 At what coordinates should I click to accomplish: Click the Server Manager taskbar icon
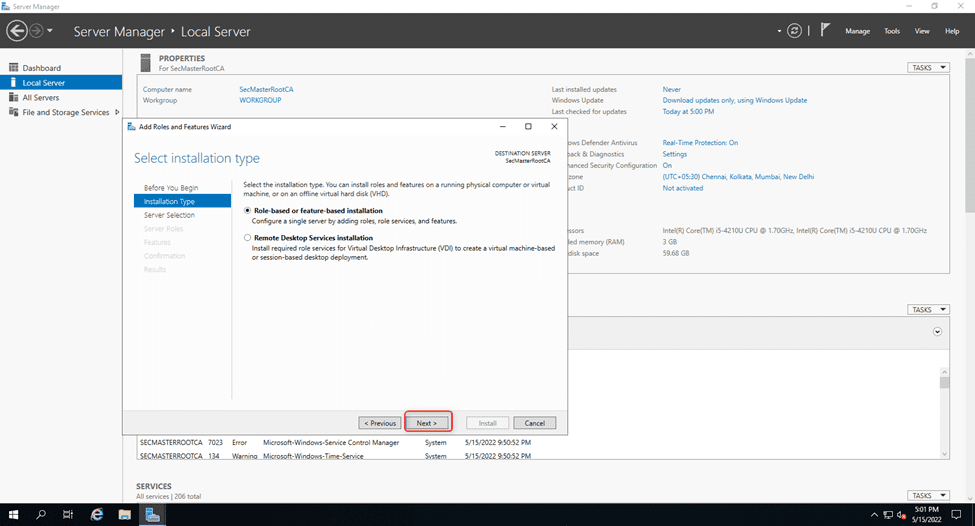[152, 515]
